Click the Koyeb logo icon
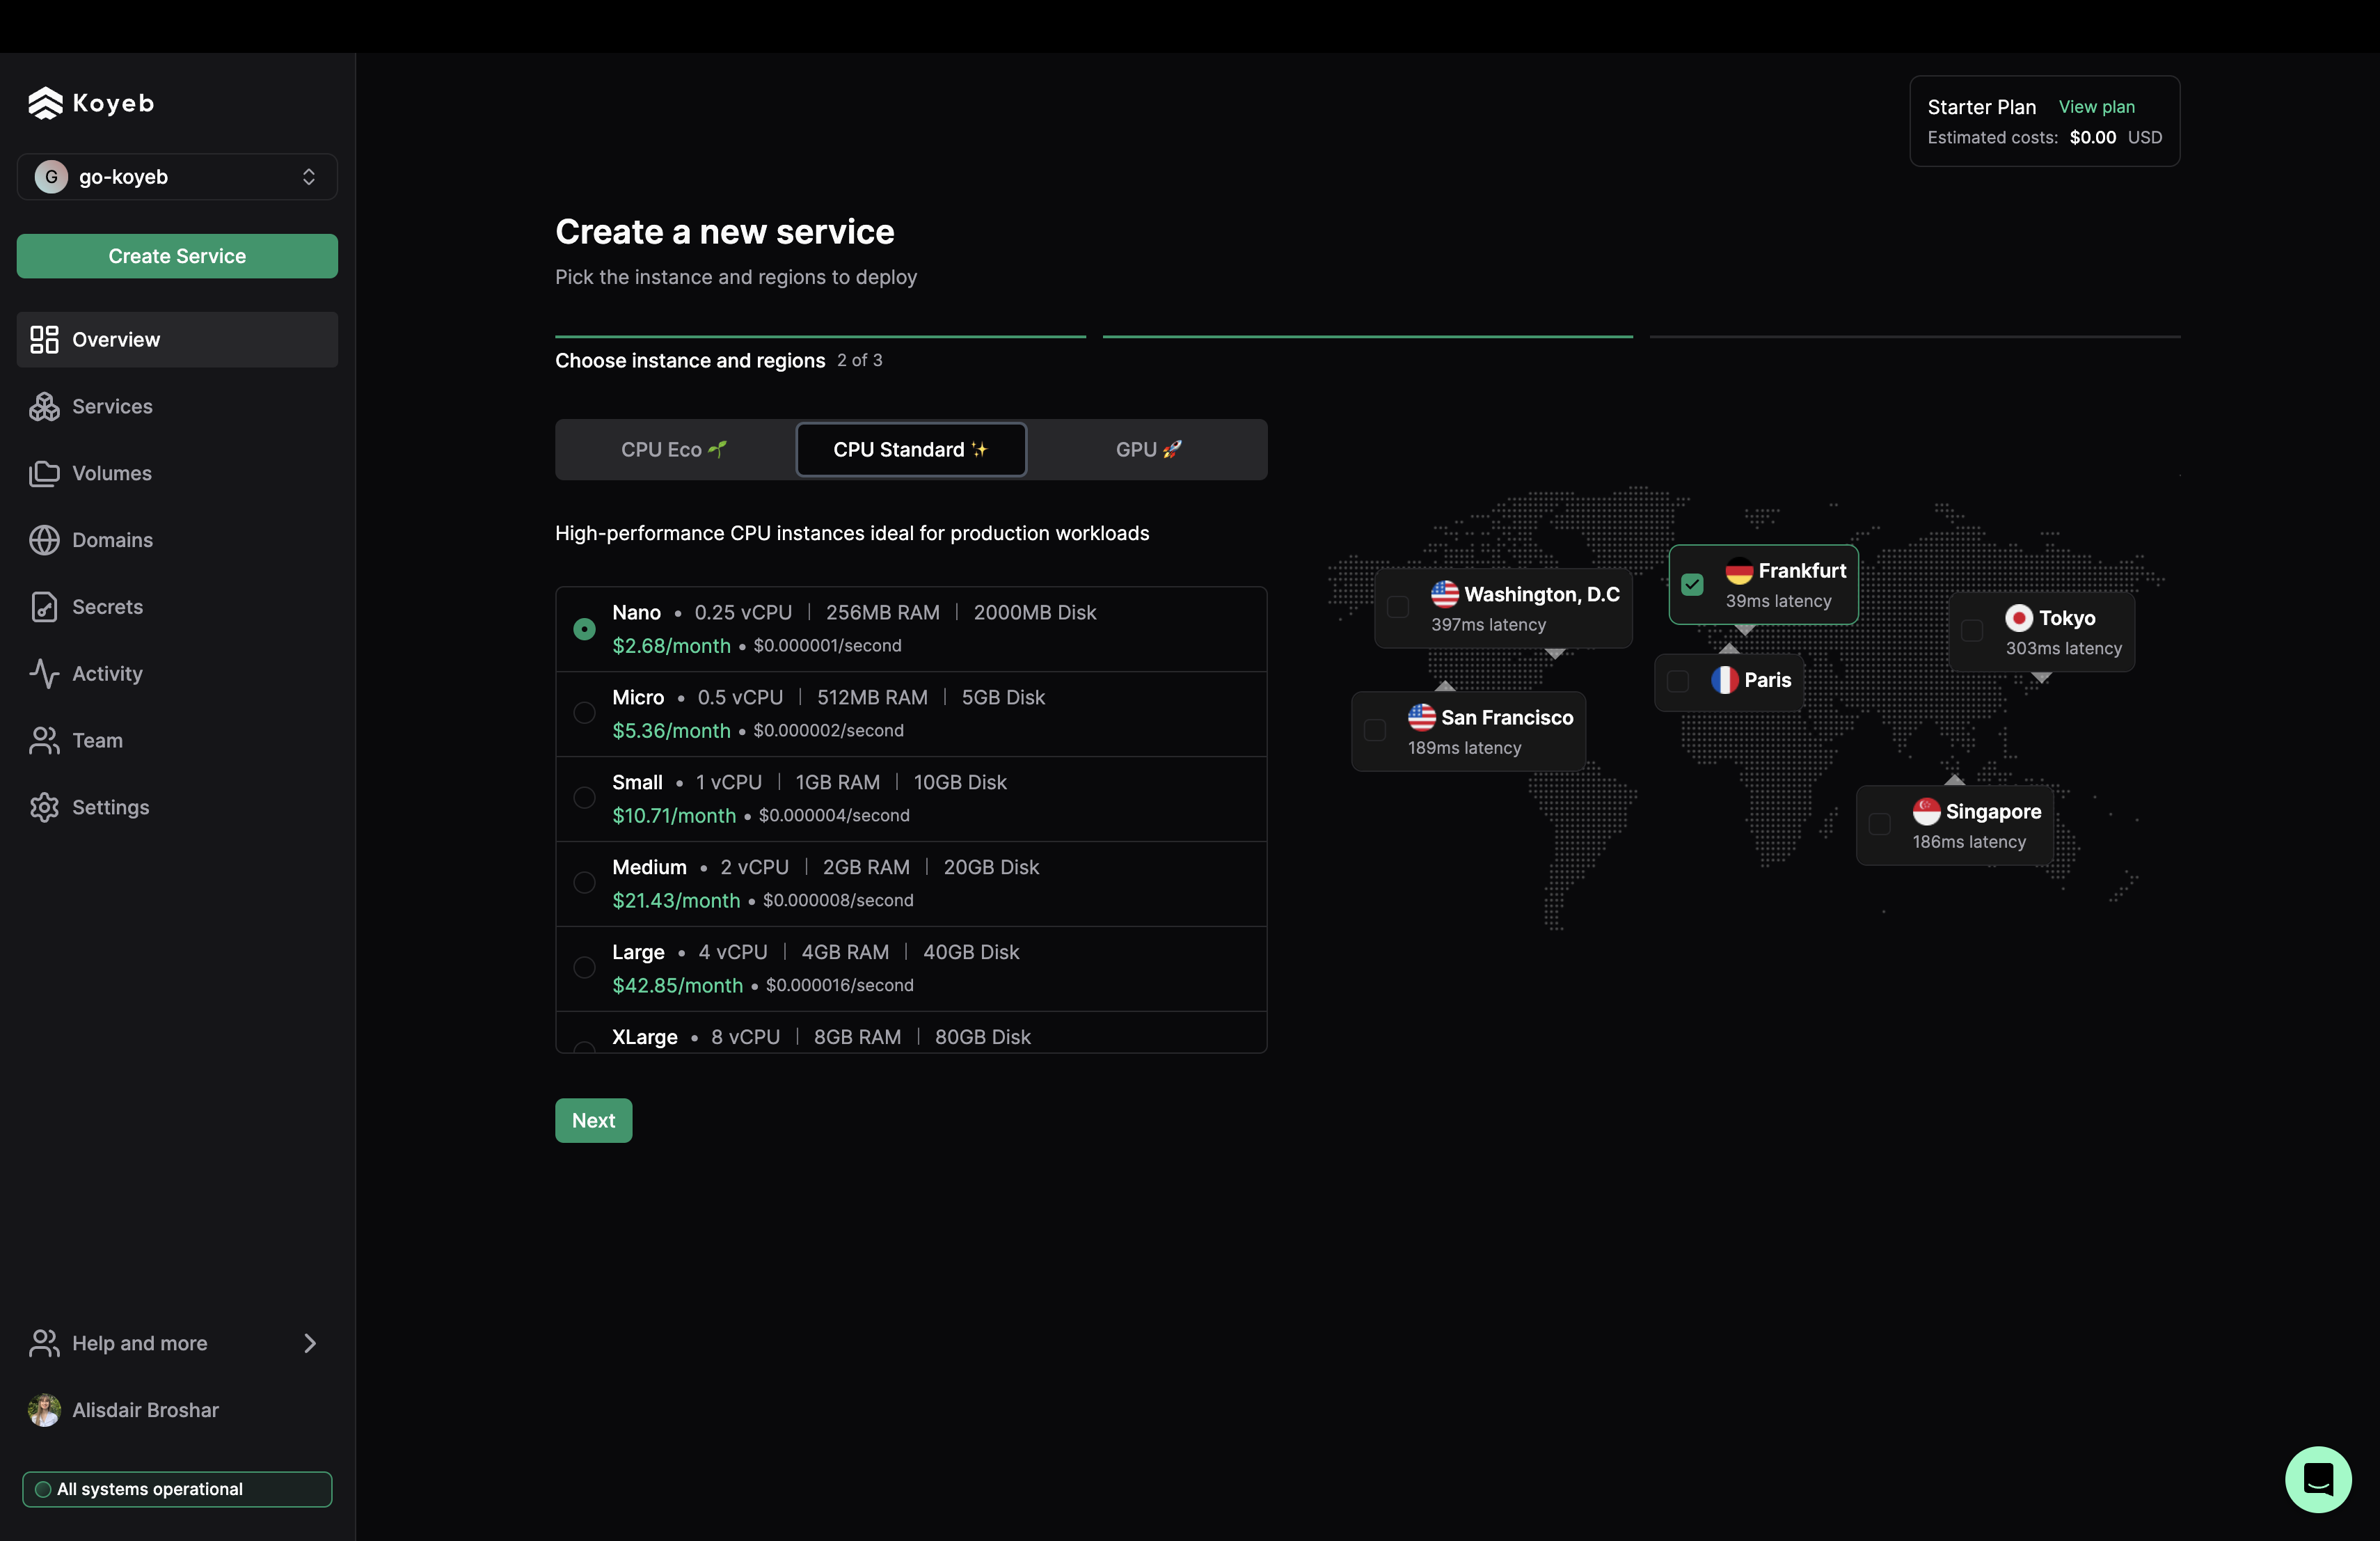The height and width of the screenshot is (1541, 2380). tap(45, 103)
